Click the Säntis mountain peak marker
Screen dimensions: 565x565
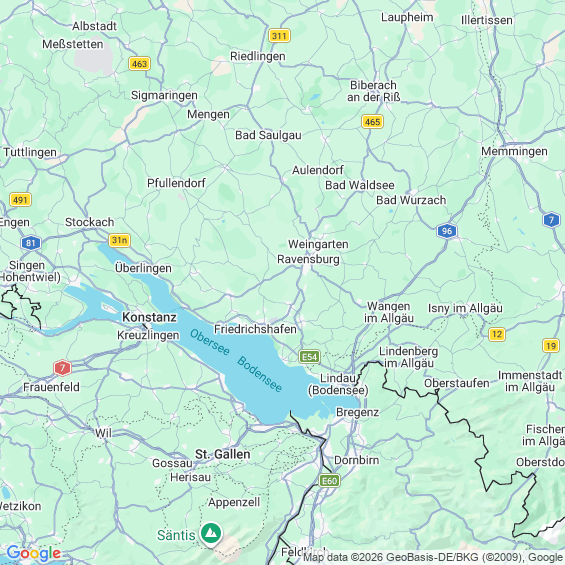[211, 533]
